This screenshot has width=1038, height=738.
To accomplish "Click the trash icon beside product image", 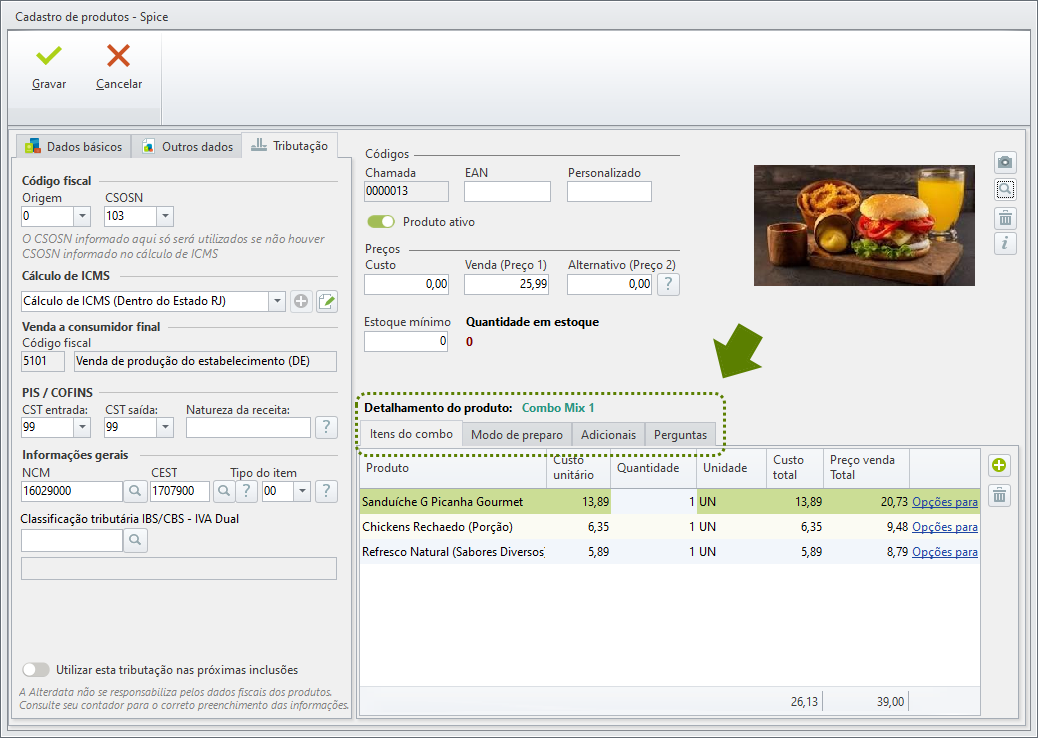I will pos(1005,217).
